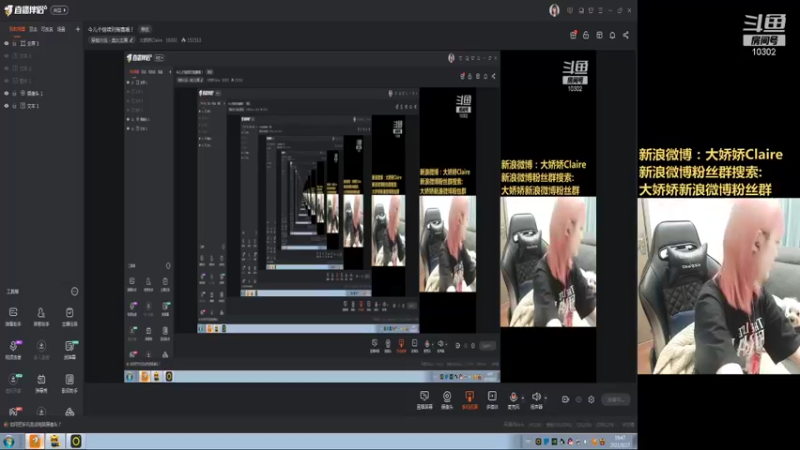Toggle the lock on 摄像头 1 layer
800x450 pixels.
[x=14, y=93]
